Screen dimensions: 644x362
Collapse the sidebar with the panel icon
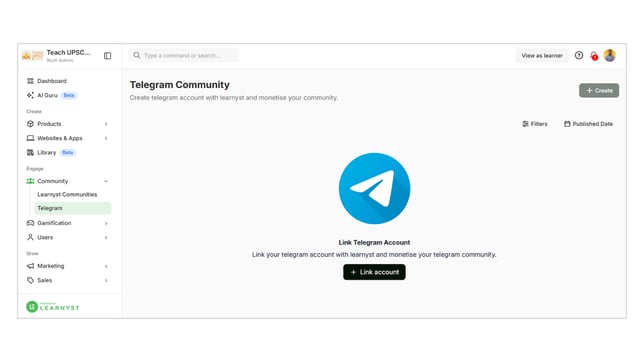click(x=107, y=55)
